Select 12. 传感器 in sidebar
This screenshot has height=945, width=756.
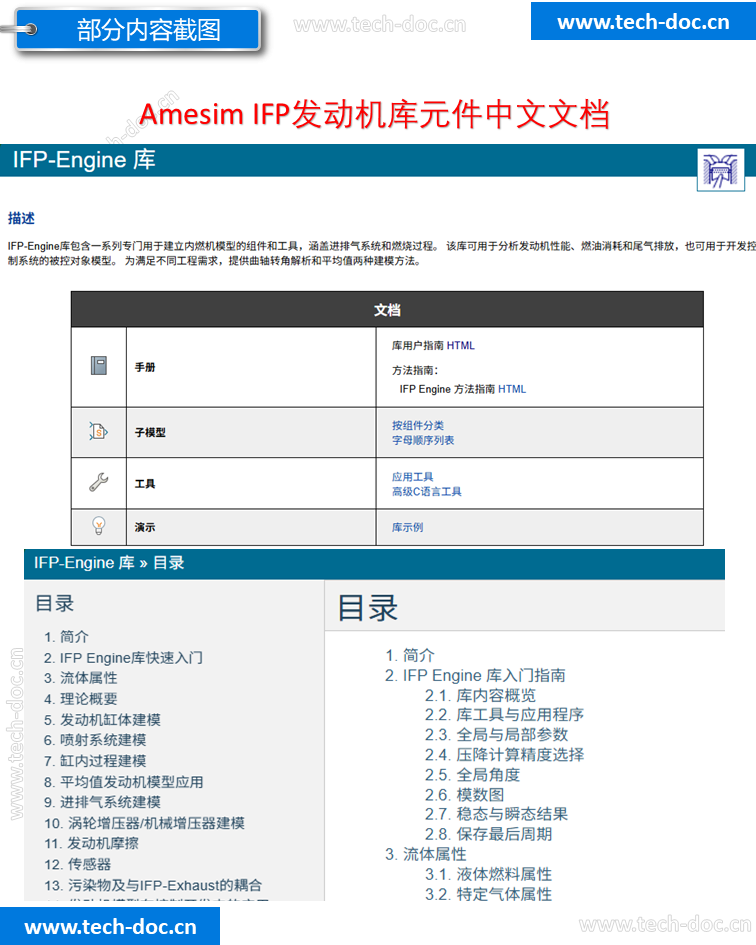(x=78, y=864)
